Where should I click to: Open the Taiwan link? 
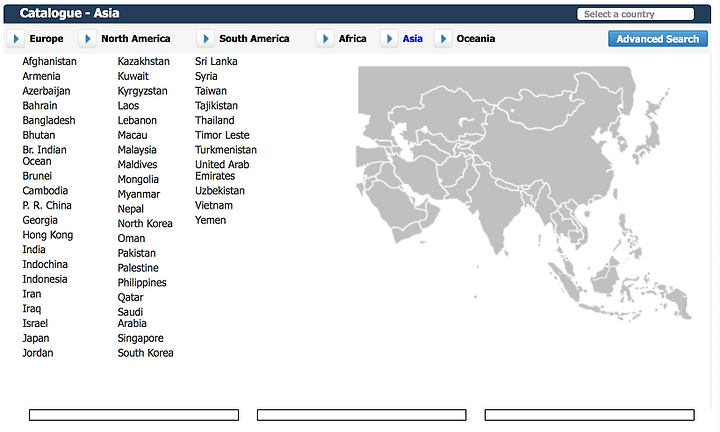click(x=211, y=91)
